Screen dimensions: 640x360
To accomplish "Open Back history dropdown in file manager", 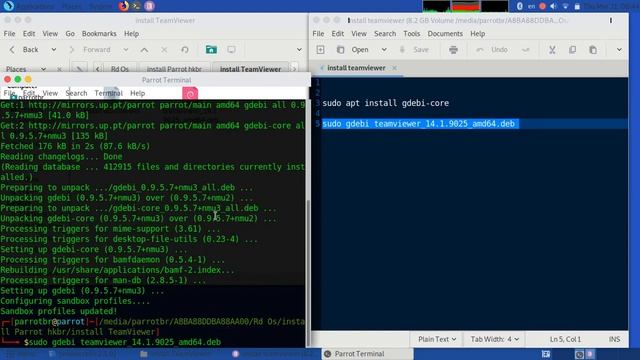I will coord(53,49).
